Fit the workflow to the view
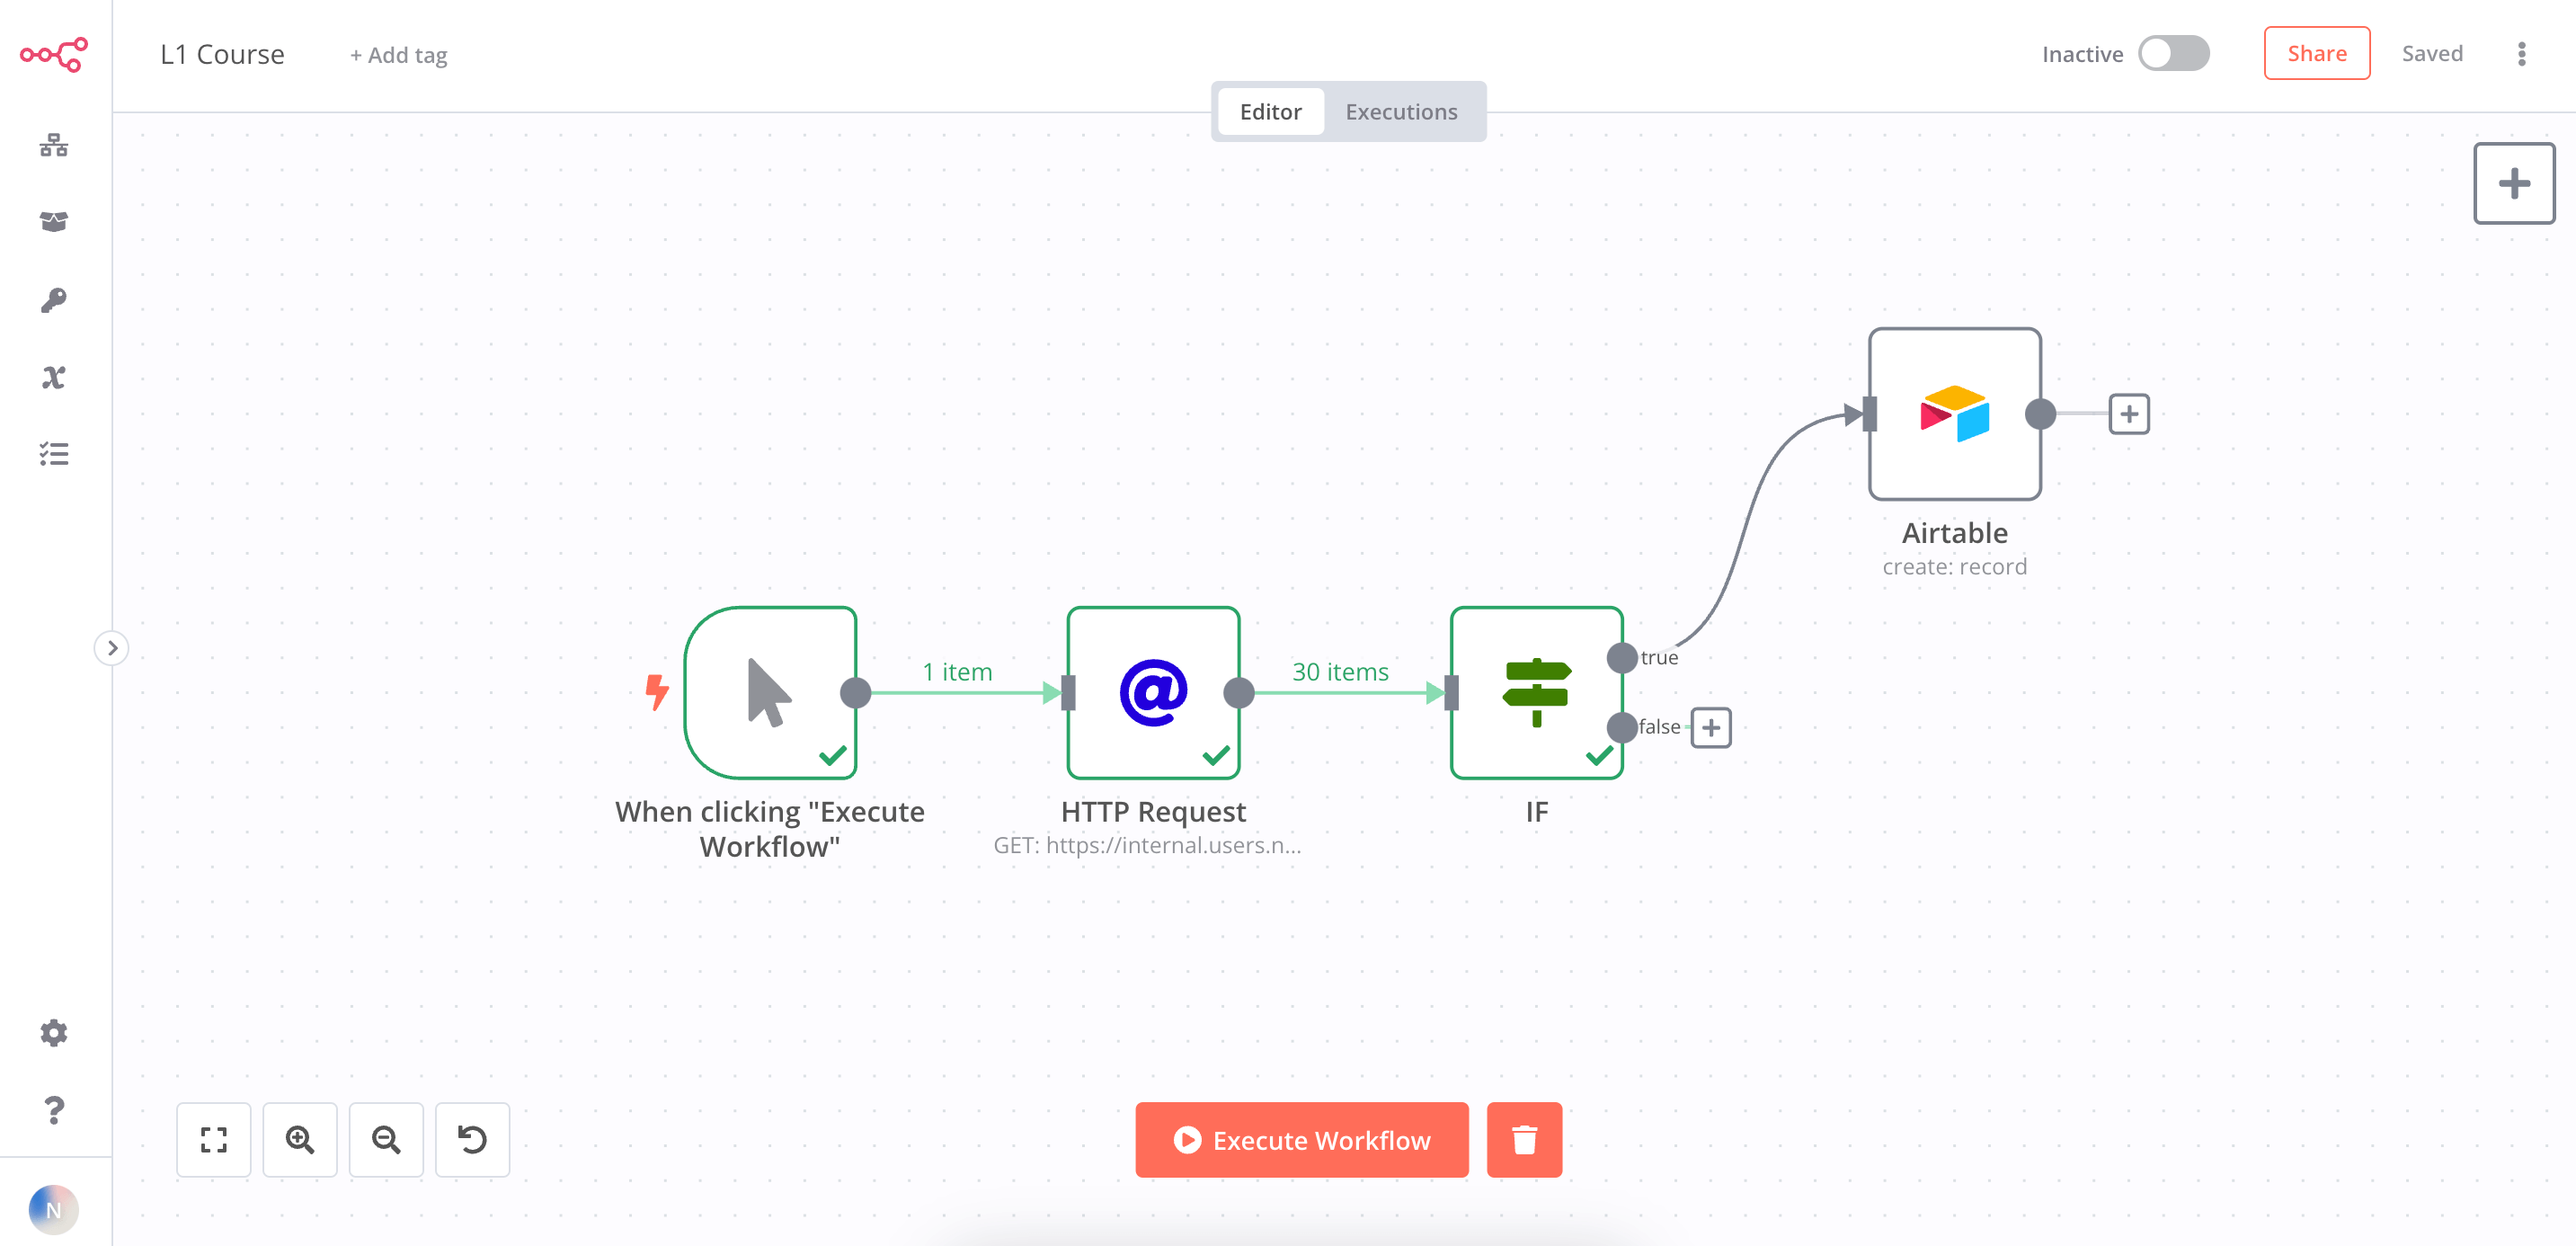The image size is (2576, 1246). [213, 1140]
